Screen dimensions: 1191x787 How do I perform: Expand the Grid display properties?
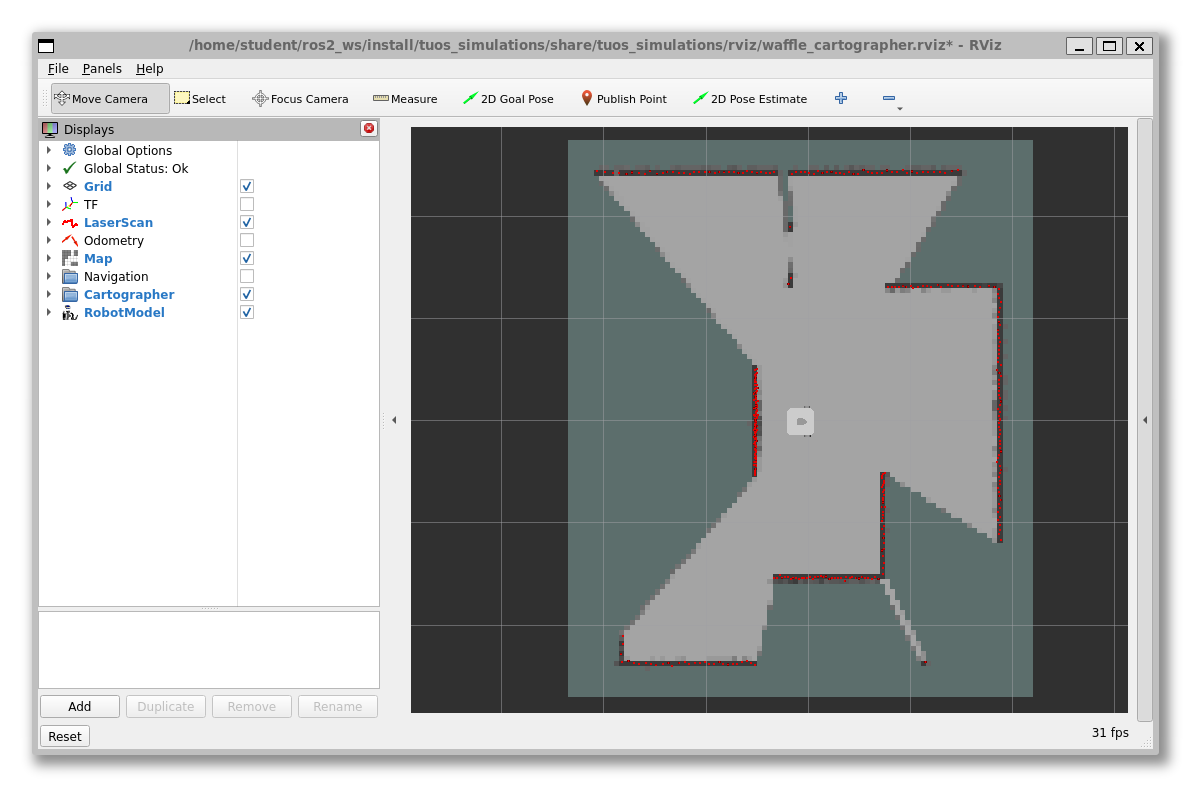click(49, 186)
